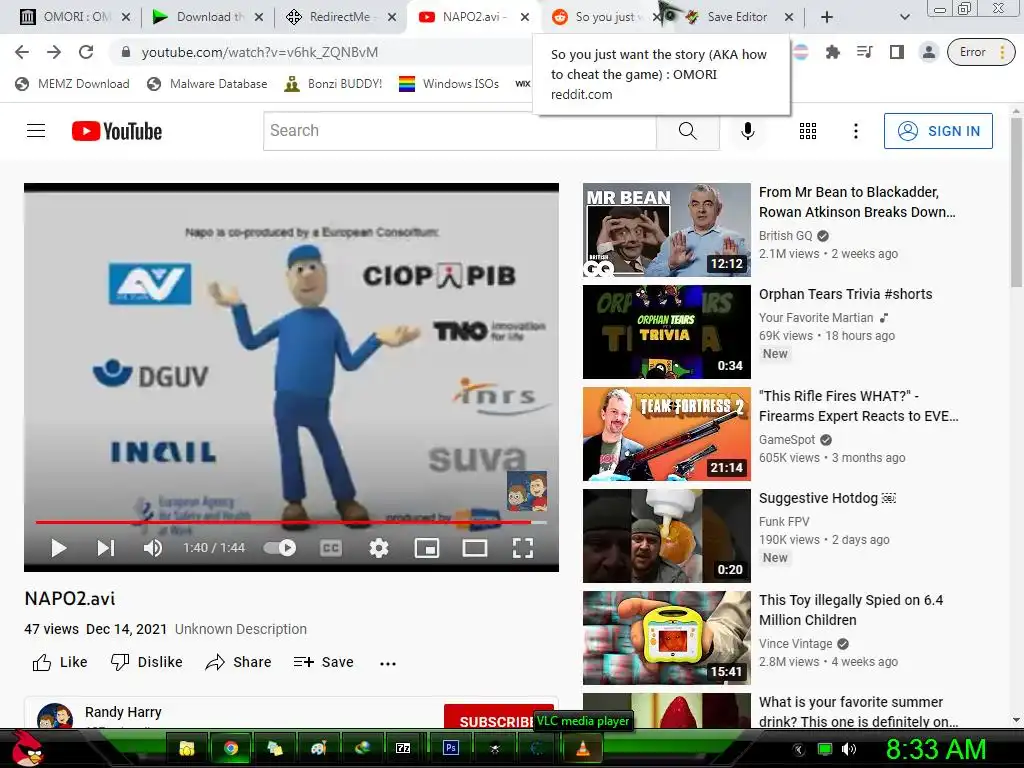Save the video to a playlist
1024x768 pixels.
(323, 662)
